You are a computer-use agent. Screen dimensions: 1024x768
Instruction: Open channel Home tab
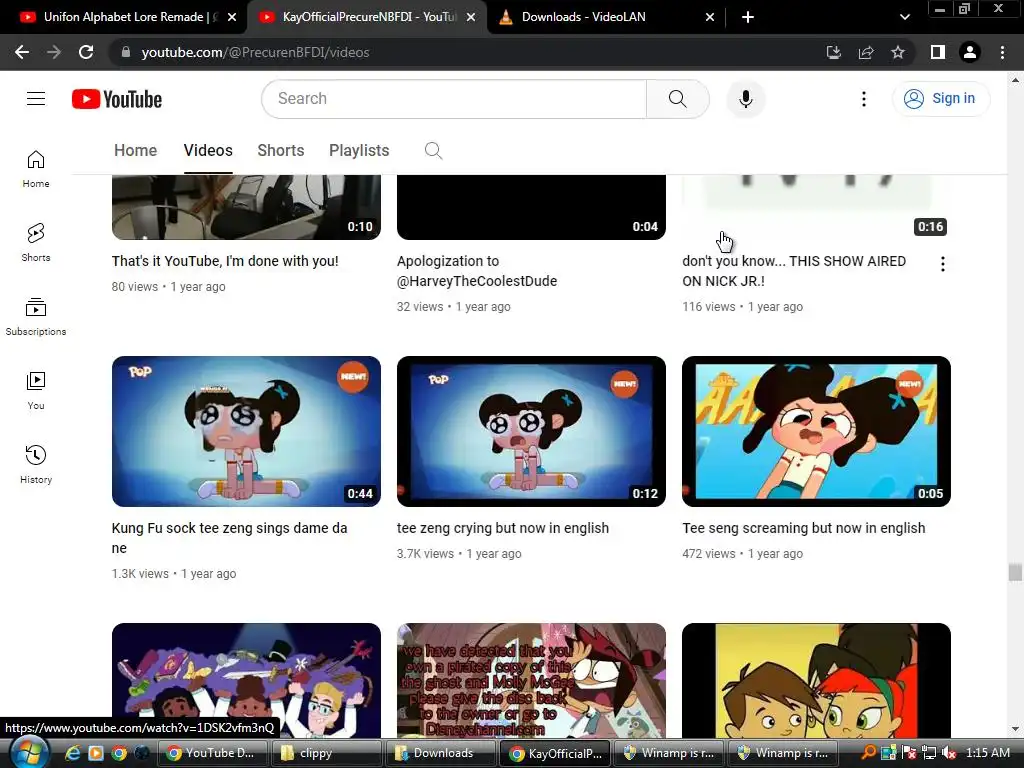(135, 151)
